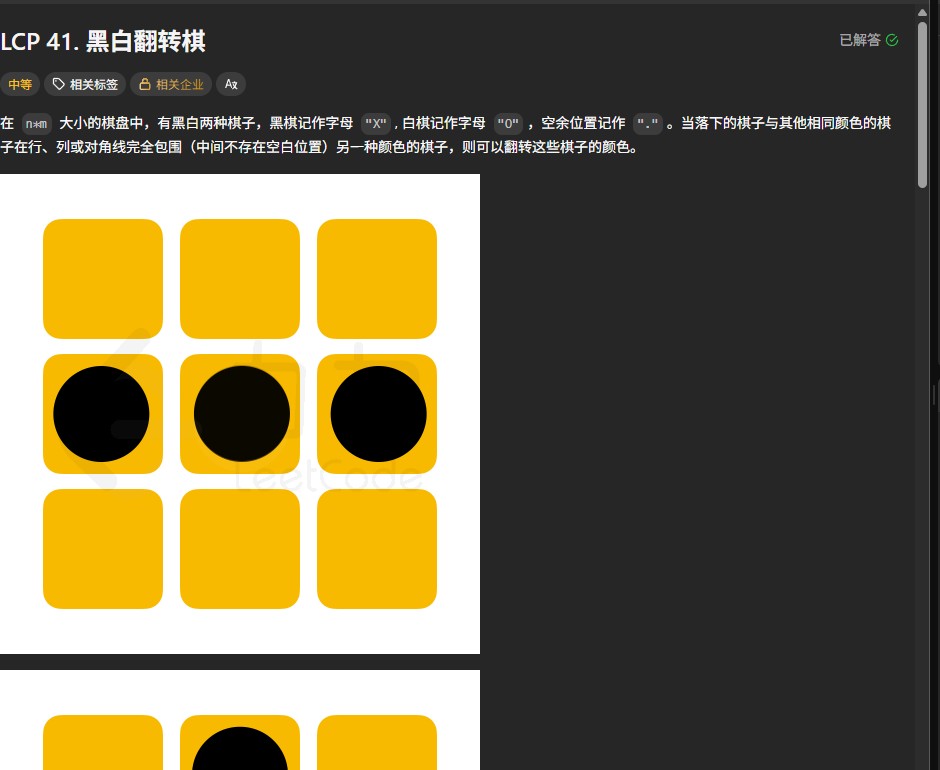Viewport: 940px width, 770px height.
Task: Click the inline code "O"
Action: pyautogui.click(x=508, y=124)
